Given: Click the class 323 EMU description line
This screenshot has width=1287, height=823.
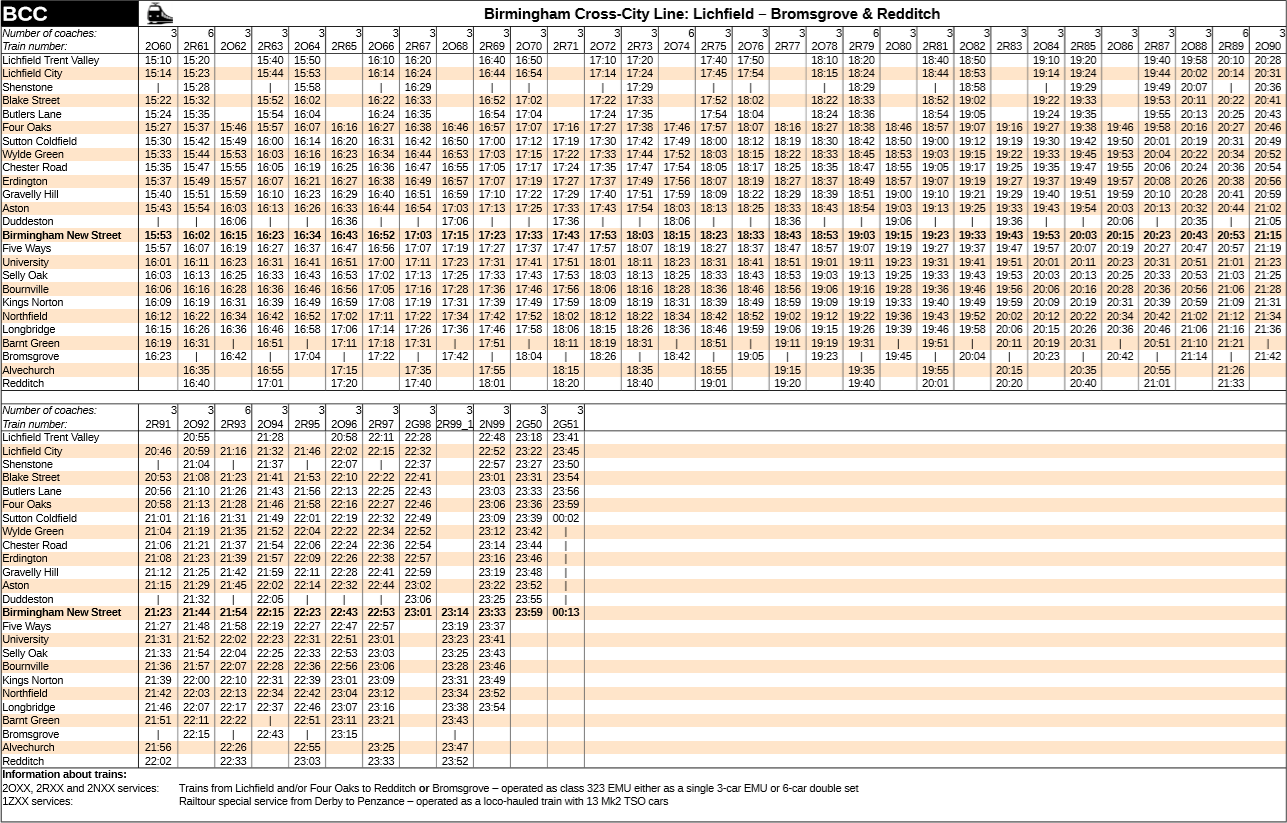Looking at the screenshot, I should coord(518,788).
